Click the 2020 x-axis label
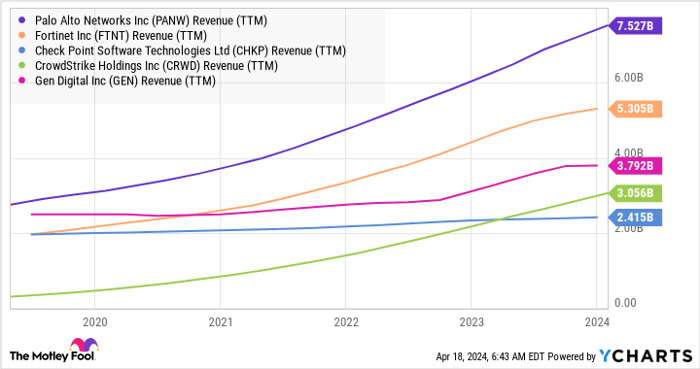Image resolution: width=700 pixels, height=369 pixels. (x=95, y=322)
